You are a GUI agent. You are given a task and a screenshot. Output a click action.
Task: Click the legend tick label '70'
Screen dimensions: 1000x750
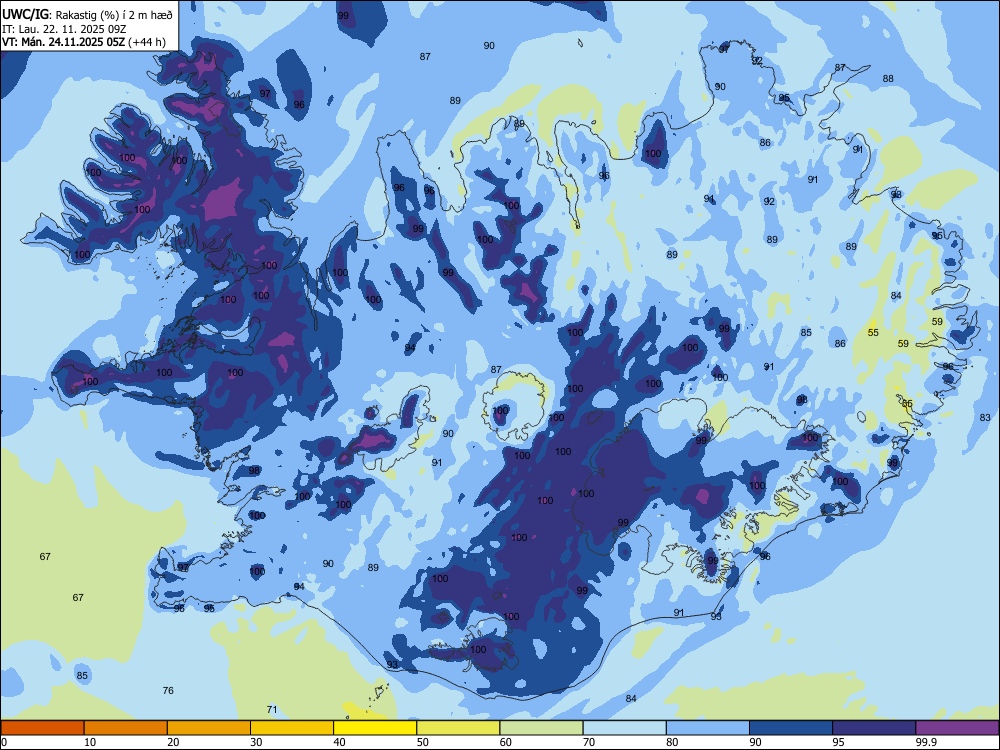[589, 742]
